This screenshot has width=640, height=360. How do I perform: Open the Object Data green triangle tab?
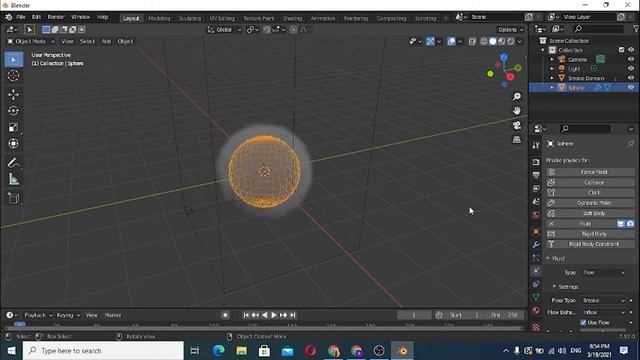click(x=536, y=297)
